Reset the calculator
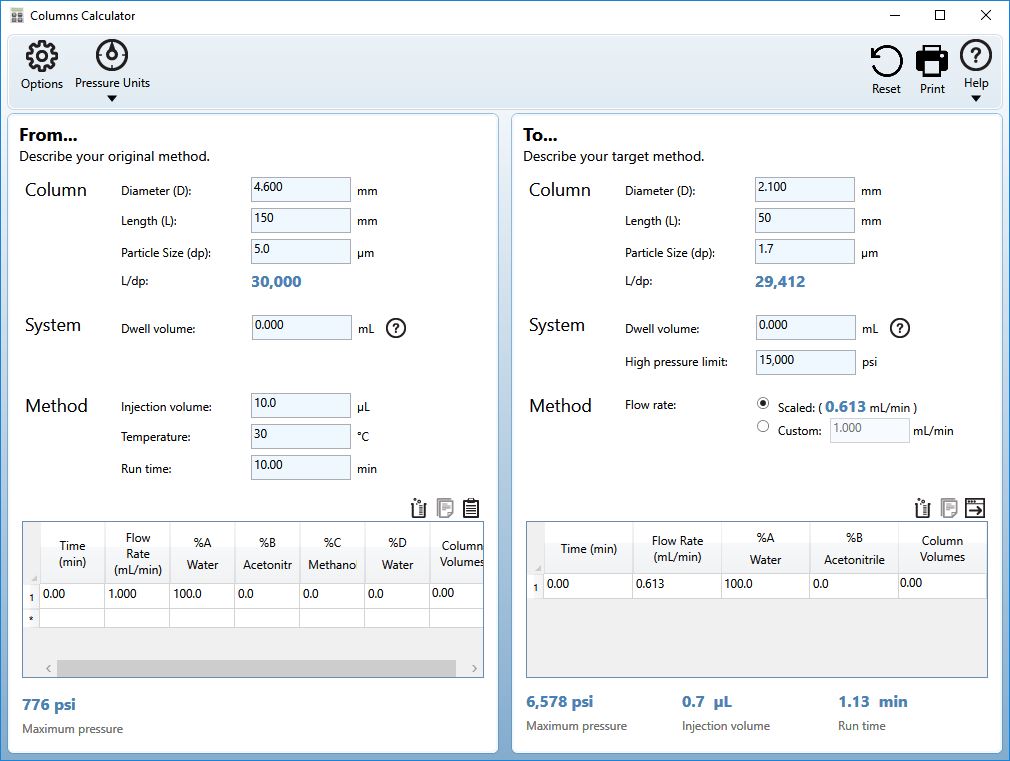The height and width of the screenshot is (761, 1010). click(886, 62)
